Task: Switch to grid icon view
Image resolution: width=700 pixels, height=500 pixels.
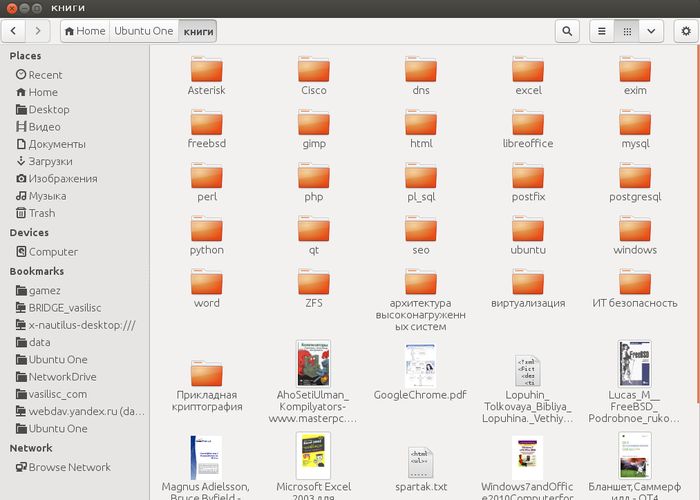Action: click(x=627, y=31)
